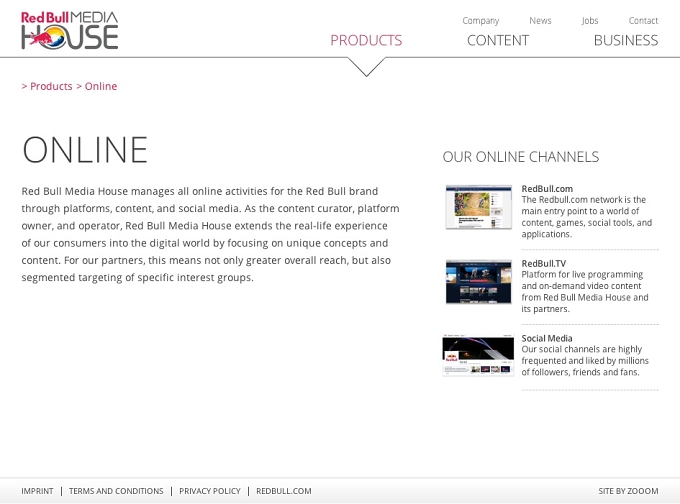The height and width of the screenshot is (504, 680).
Task: Go to the Company page
Action: pyautogui.click(x=481, y=20)
